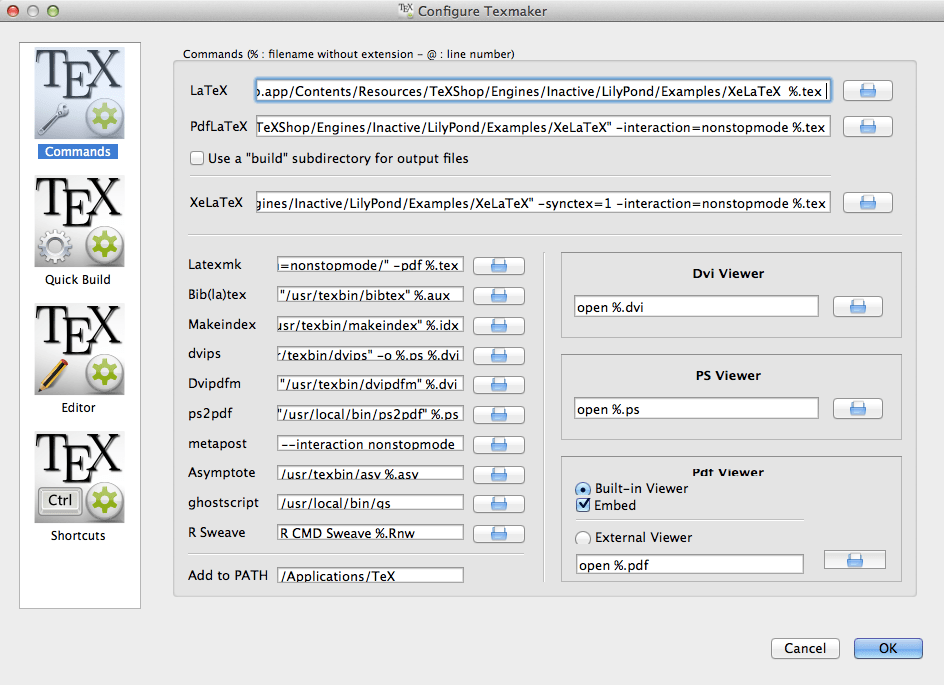Click inside the PdfLaTeX command field

[x=543, y=127]
